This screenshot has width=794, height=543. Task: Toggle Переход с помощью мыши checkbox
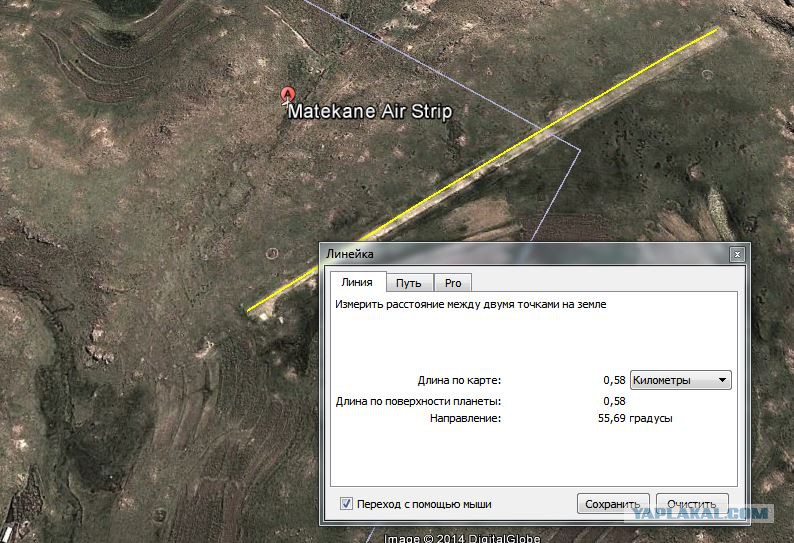(346, 503)
